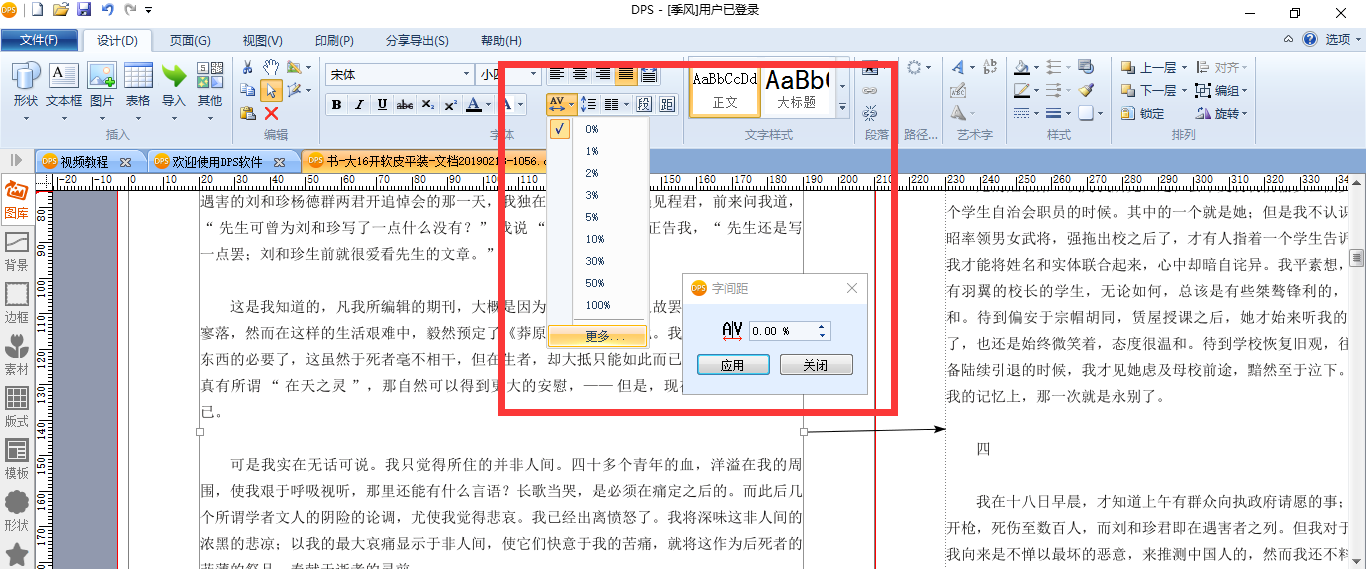Click the paste clipboard icon
Screen dimensions: 1366x569
(248, 113)
